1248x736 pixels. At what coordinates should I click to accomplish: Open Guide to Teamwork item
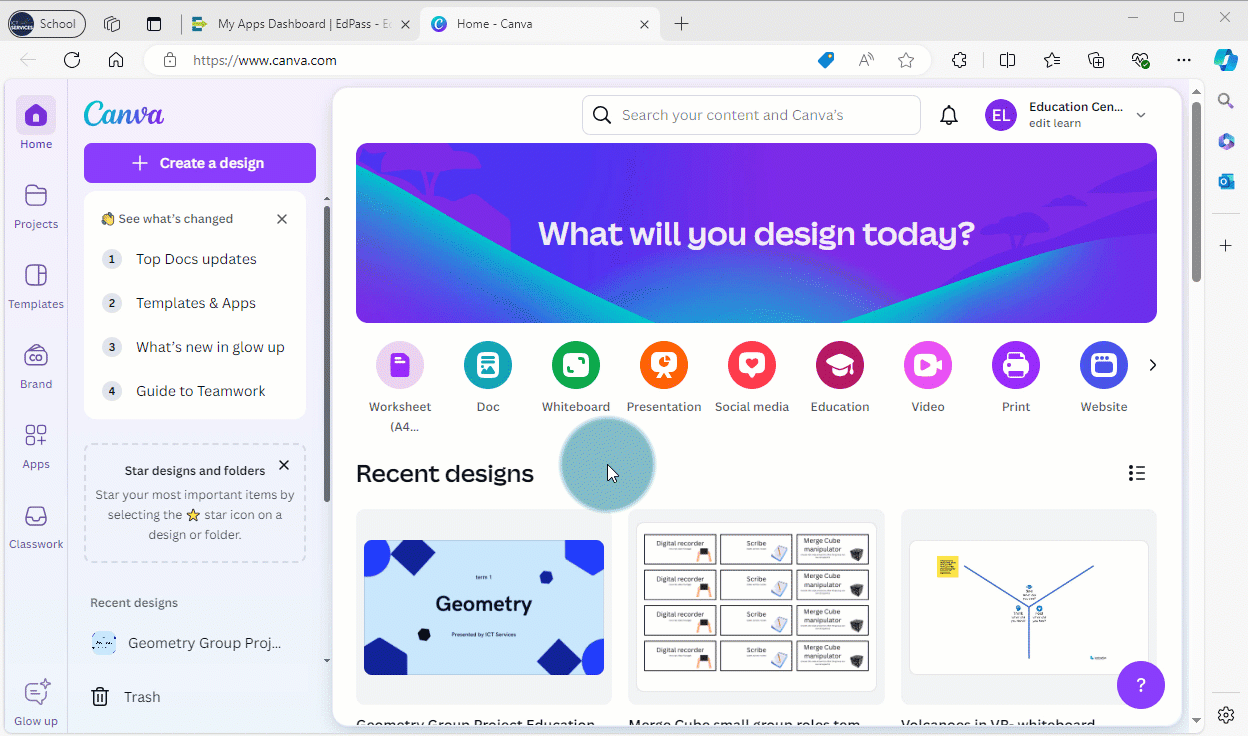(x=201, y=391)
